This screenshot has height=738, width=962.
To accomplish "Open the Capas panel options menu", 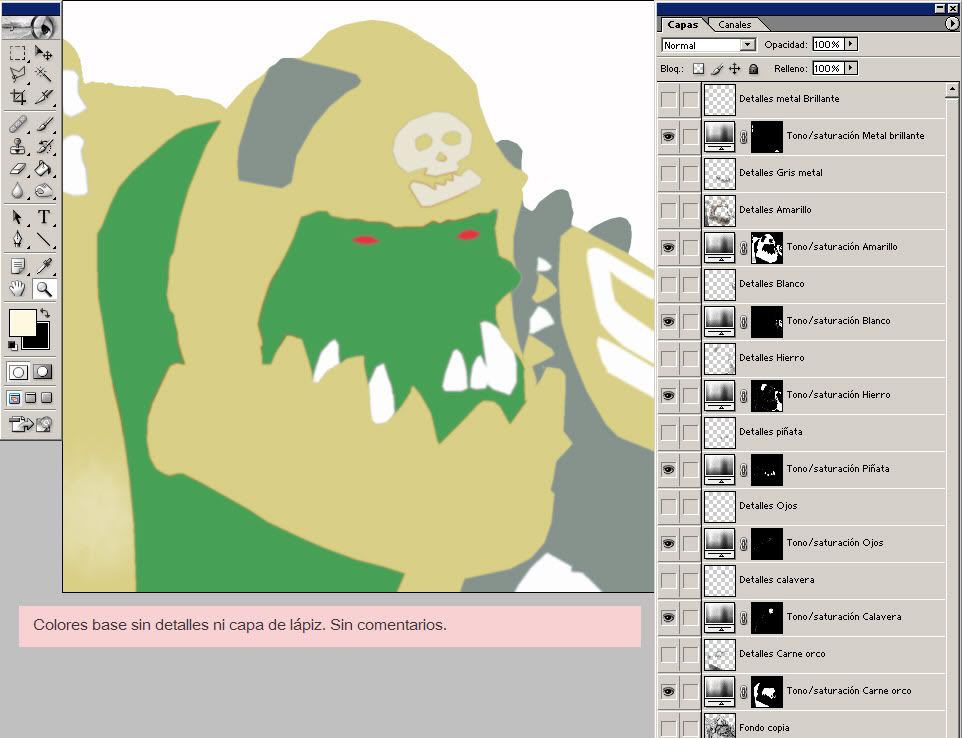I will (x=951, y=23).
